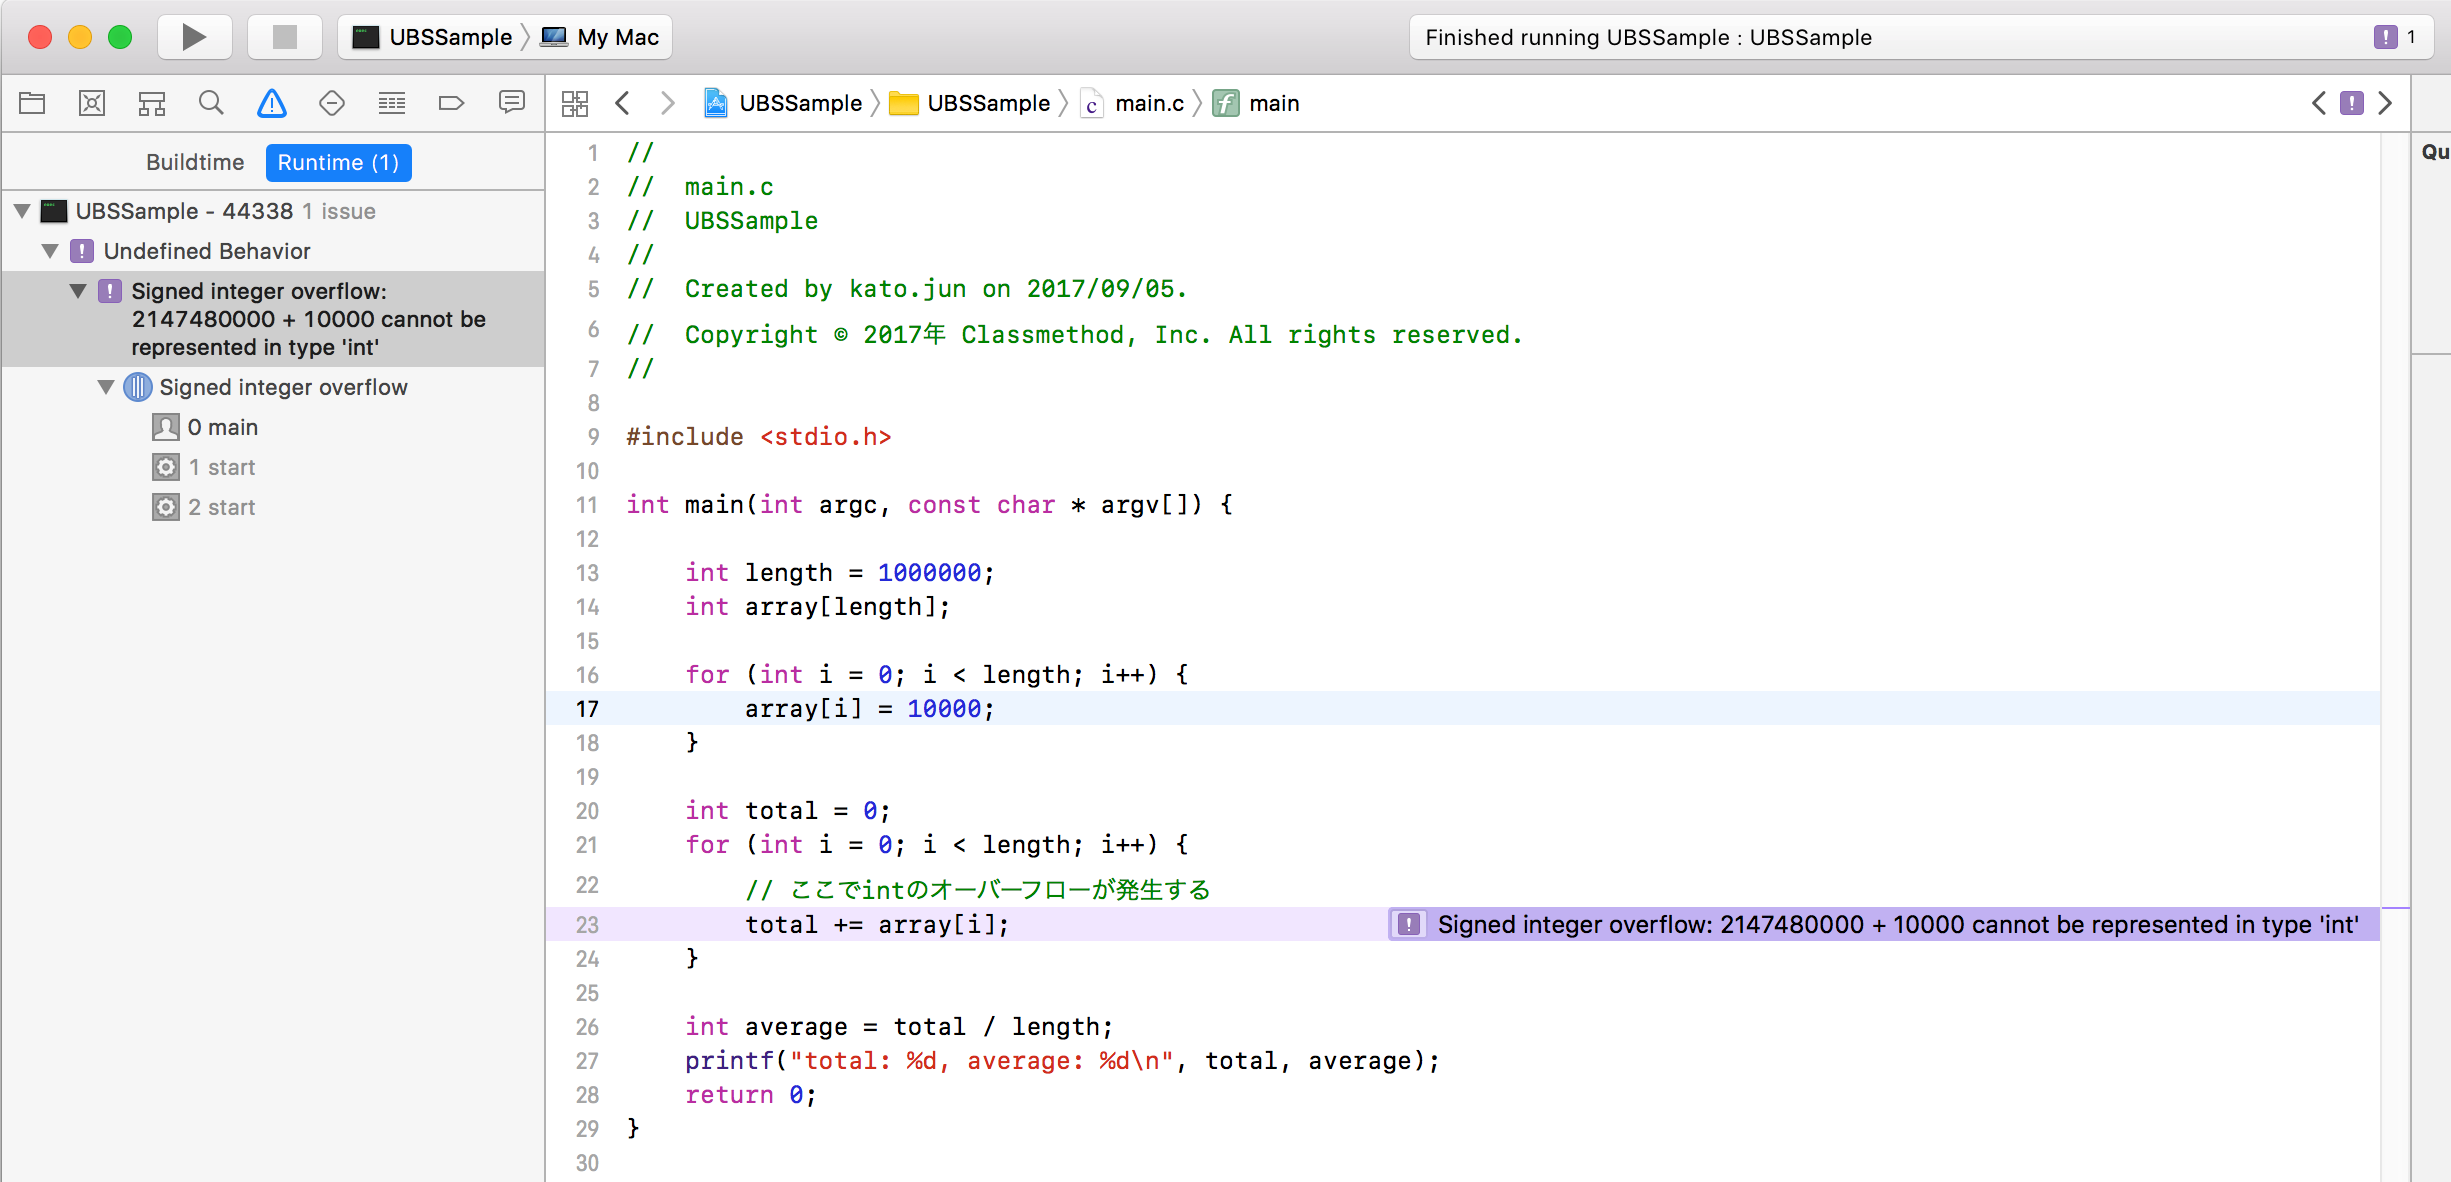Open the Debug navigator

coord(391,102)
